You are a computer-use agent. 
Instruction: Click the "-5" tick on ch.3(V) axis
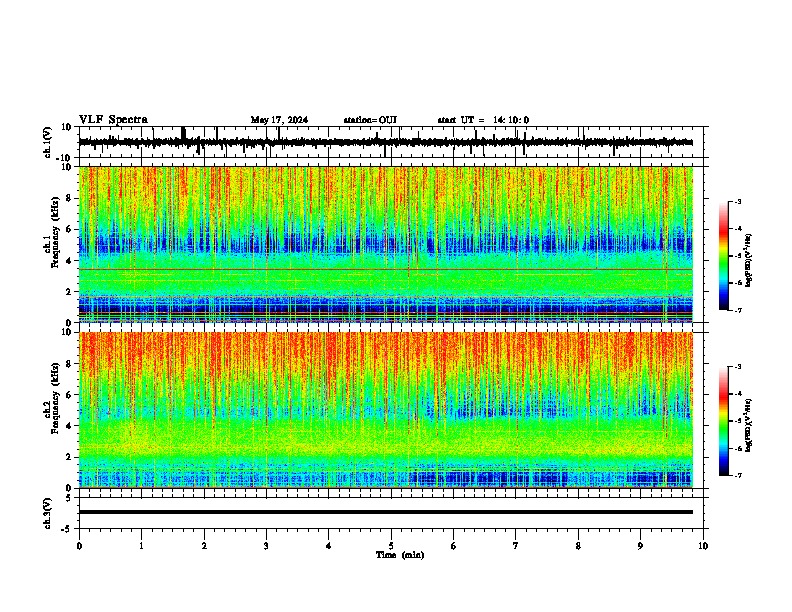click(x=67, y=529)
